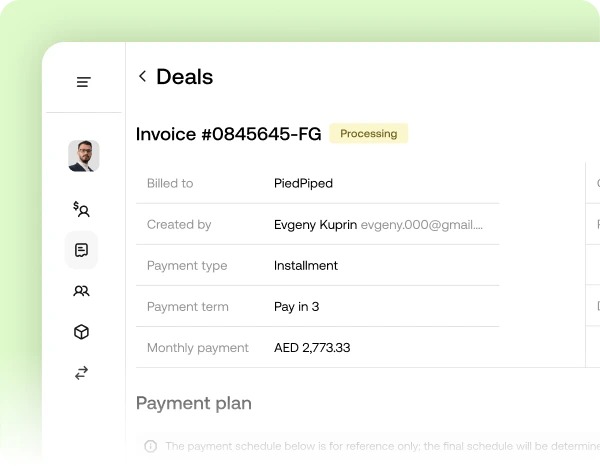The width and height of the screenshot is (600, 466).
Task: Select the Installment payment type value
Action: pyautogui.click(x=306, y=266)
